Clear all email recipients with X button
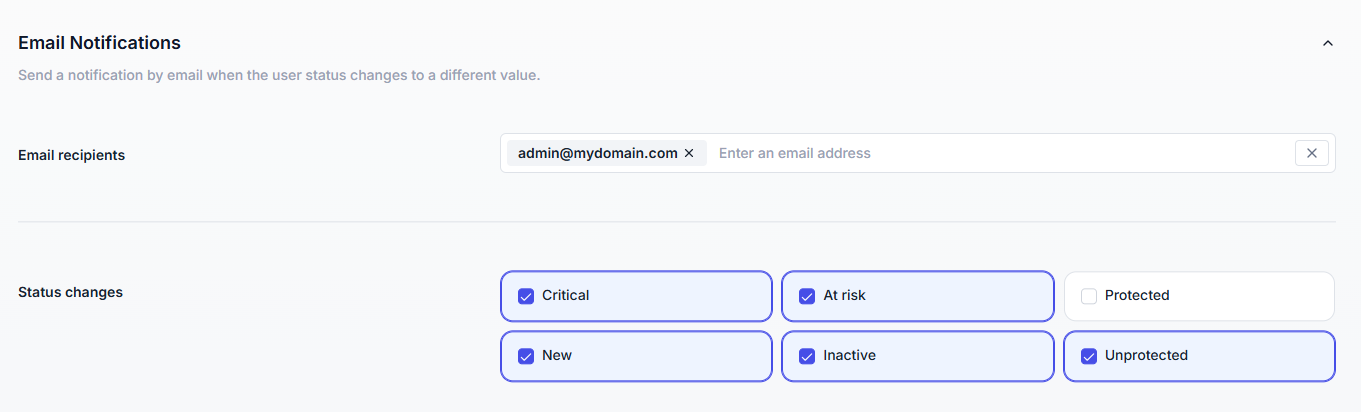1361x412 pixels. (x=1311, y=153)
